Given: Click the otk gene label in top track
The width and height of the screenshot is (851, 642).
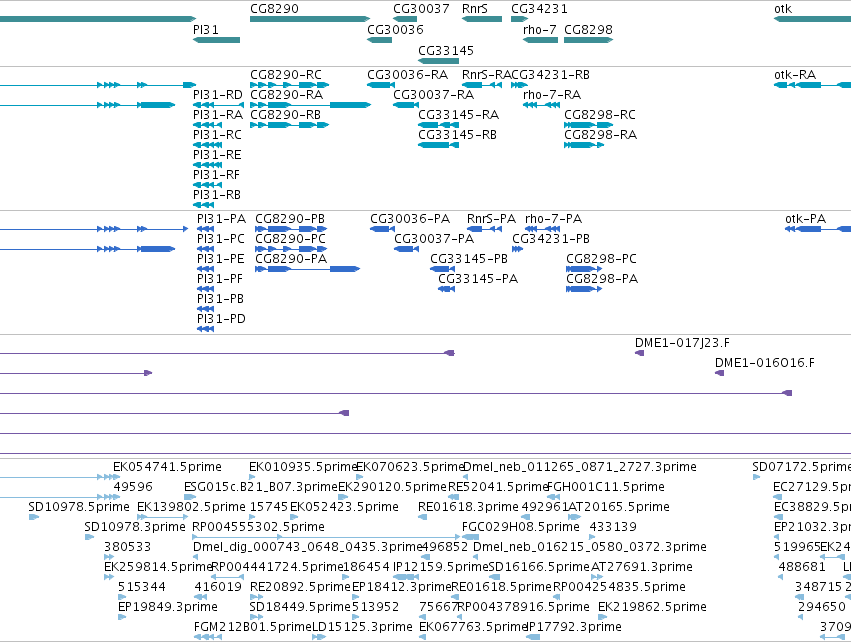Looking at the screenshot, I should (x=783, y=9).
